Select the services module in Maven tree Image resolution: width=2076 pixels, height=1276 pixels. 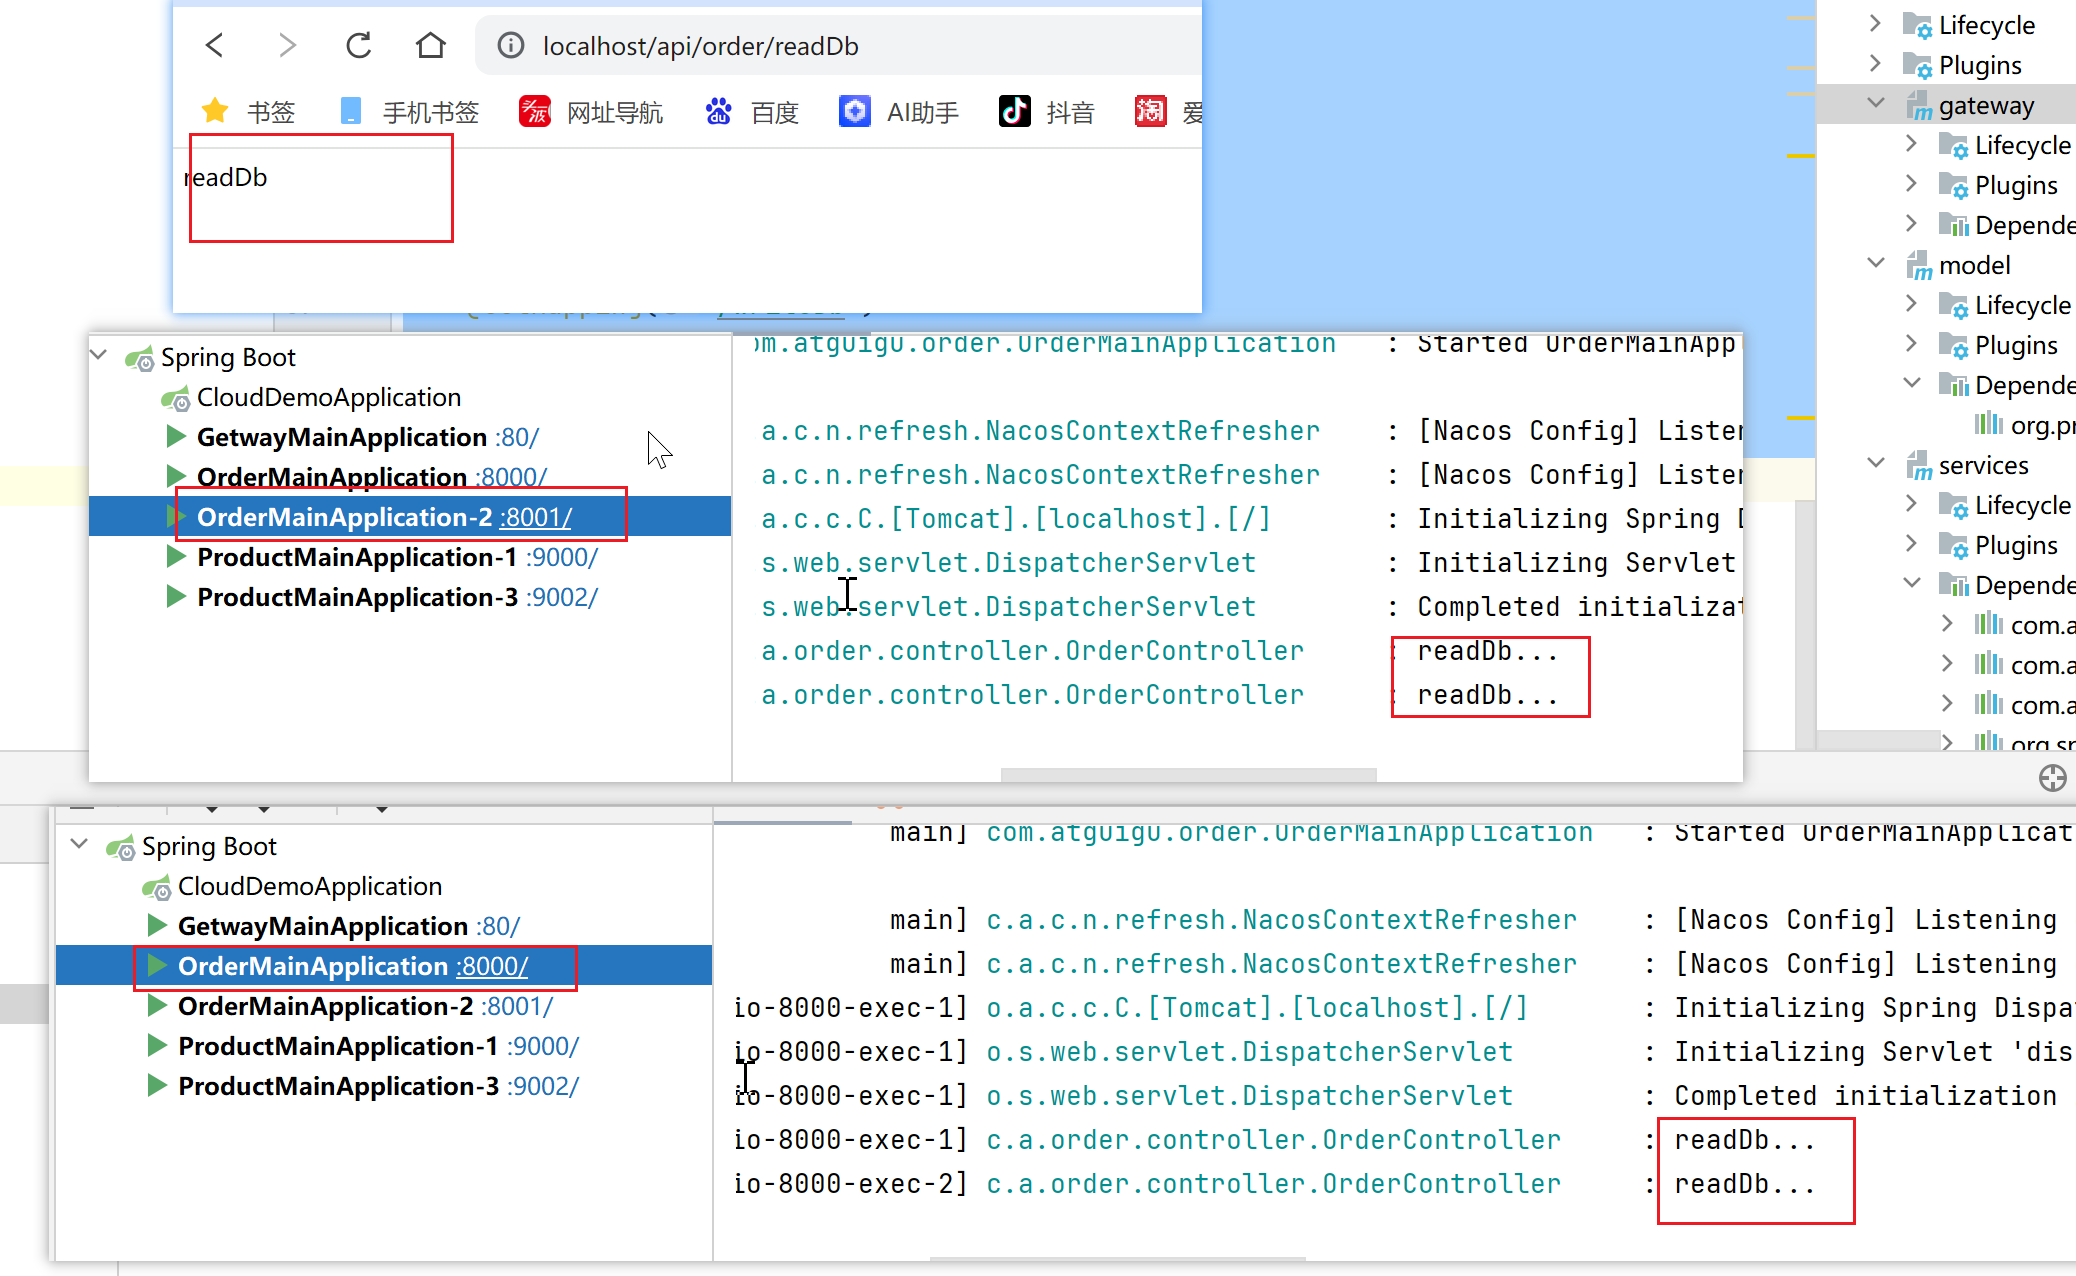pyautogui.click(x=1983, y=465)
